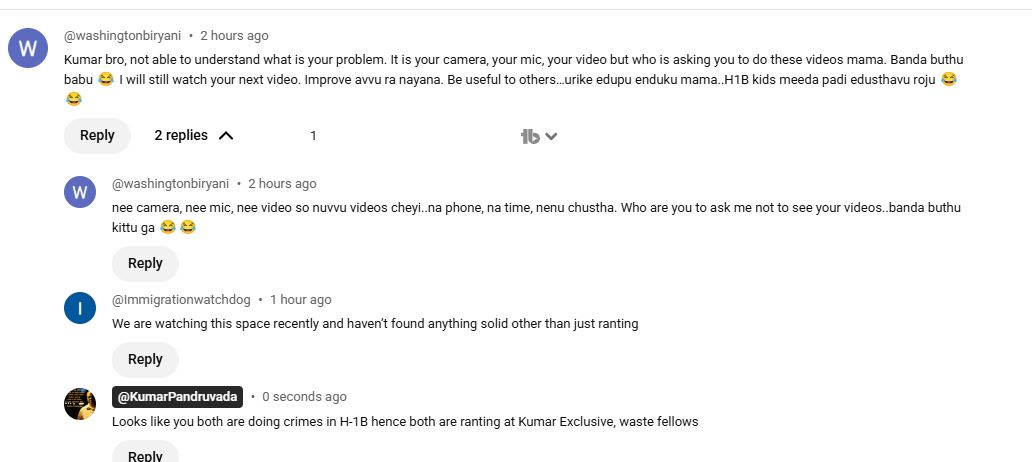Image resolution: width=1032 pixels, height=462 pixels.
Task: Open KumarPandruvada's profile picture
Action: click(80, 404)
